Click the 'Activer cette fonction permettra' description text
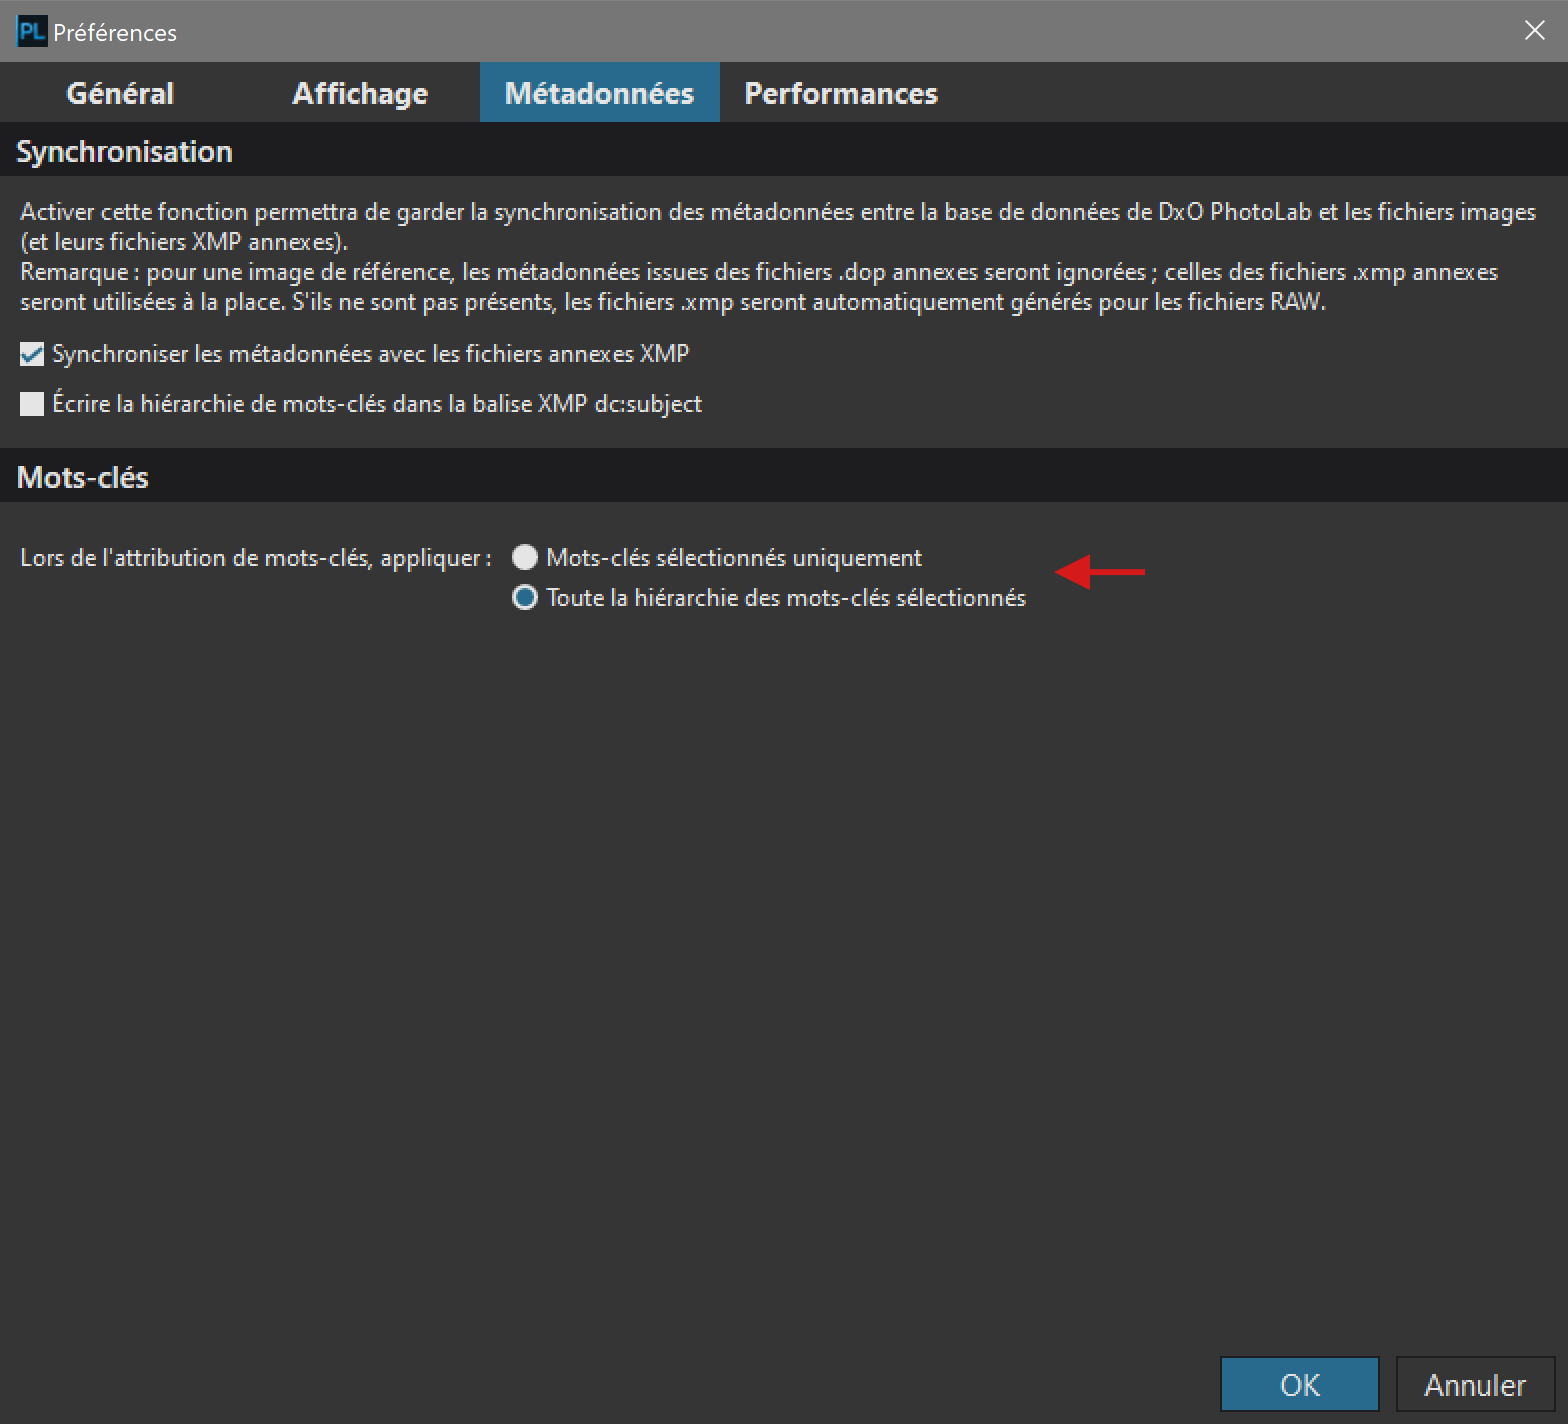1568x1424 pixels. (778, 257)
